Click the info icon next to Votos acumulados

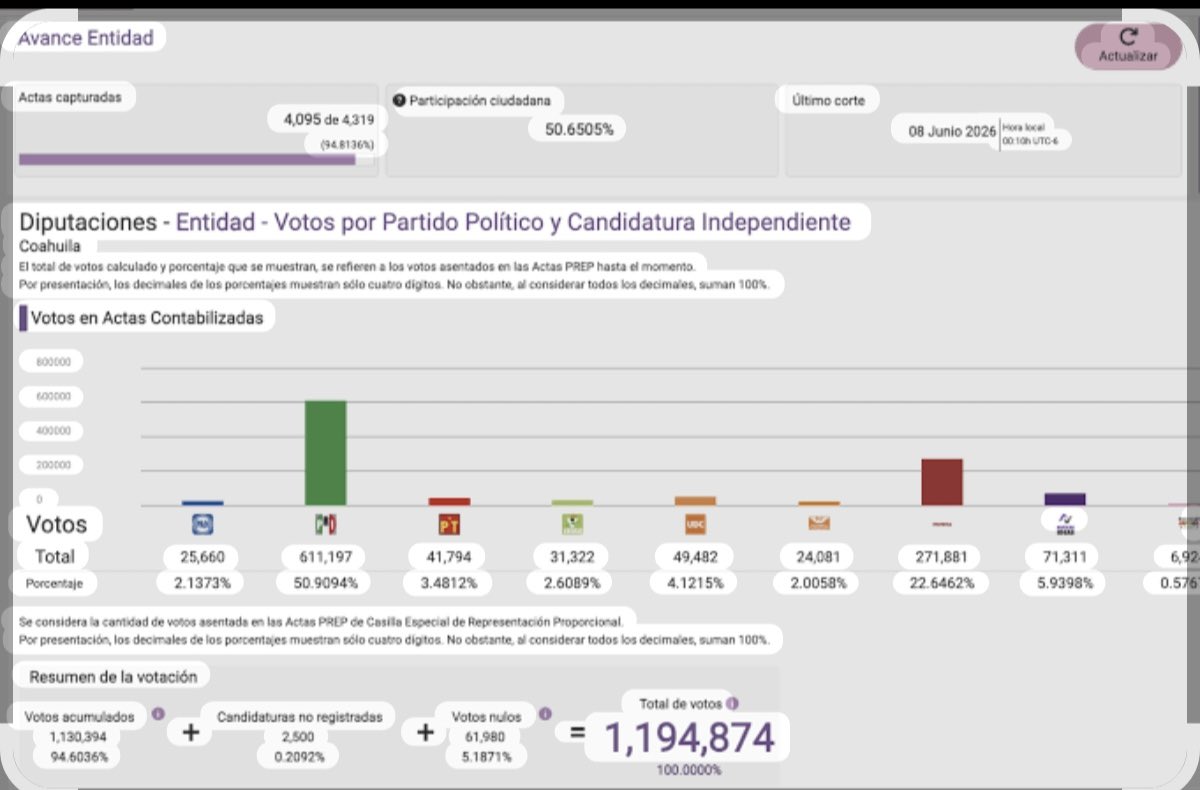(157, 715)
